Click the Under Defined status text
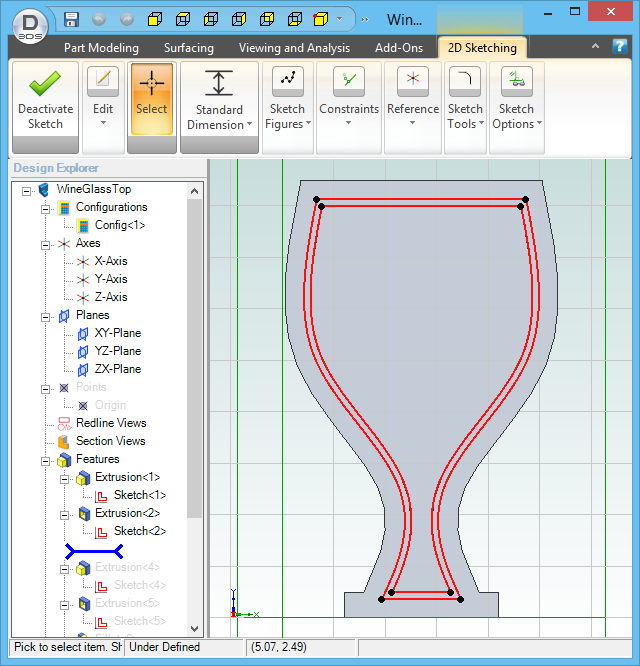This screenshot has width=640, height=666. pos(164,647)
